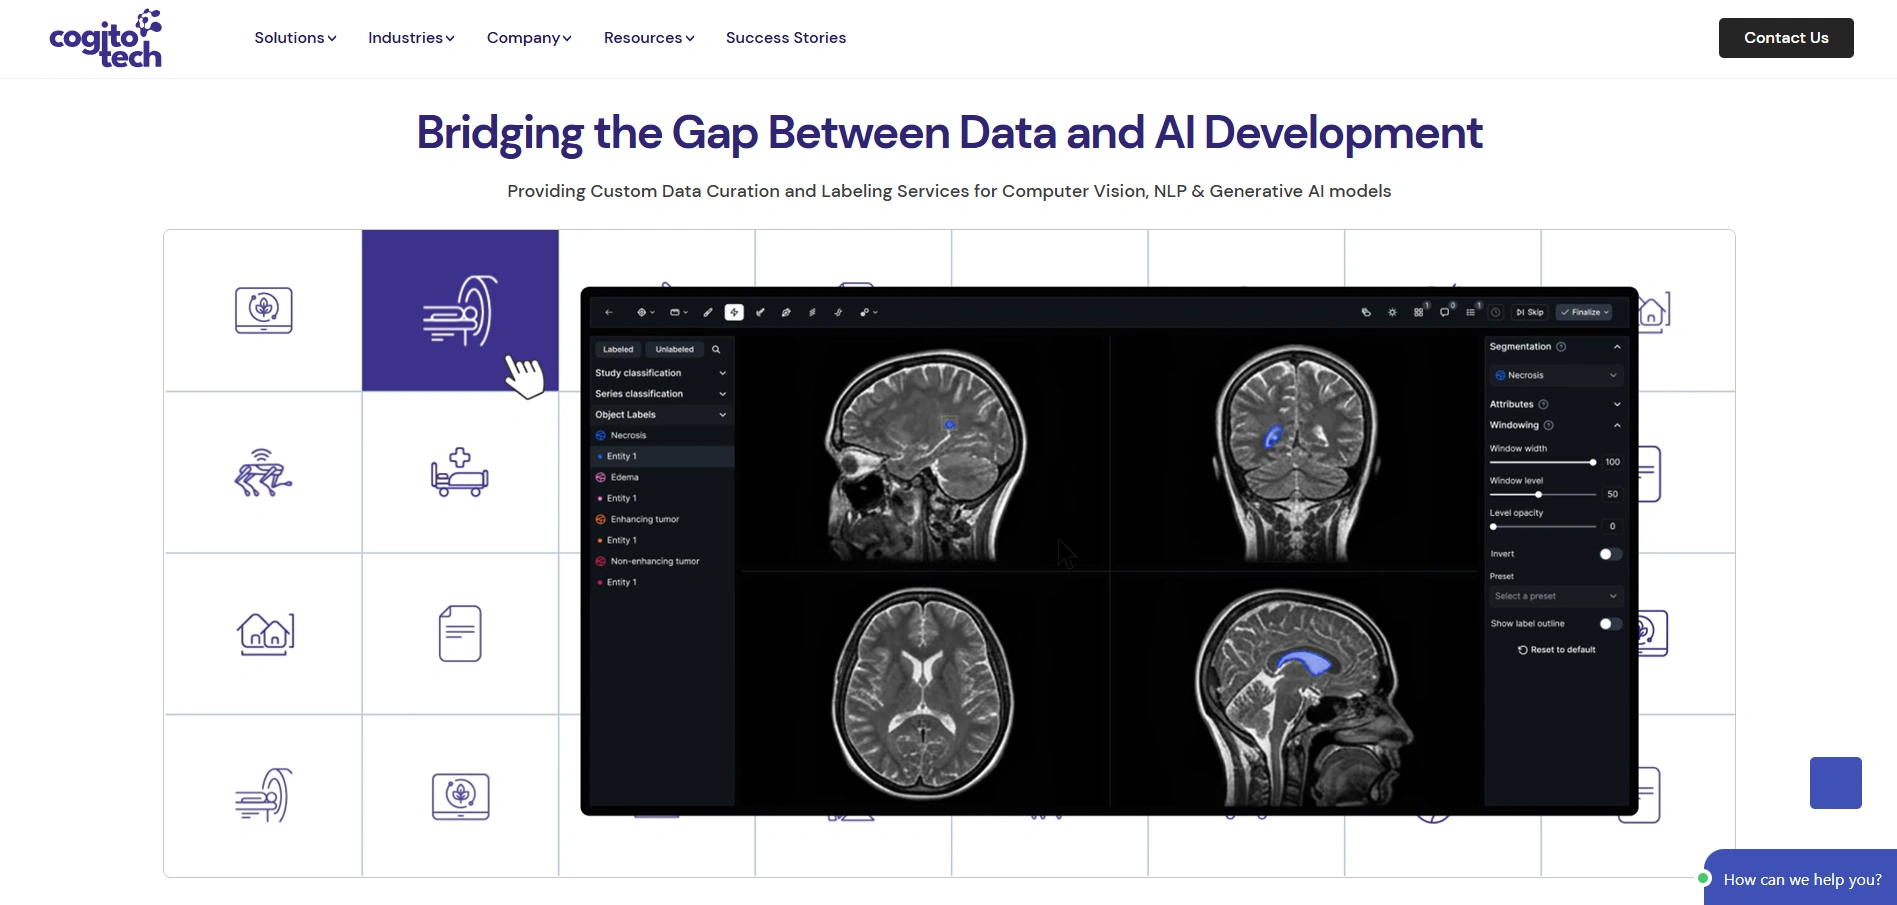
Task: Select the highlighted purple MRI scanner tile
Action: pos(460,310)
